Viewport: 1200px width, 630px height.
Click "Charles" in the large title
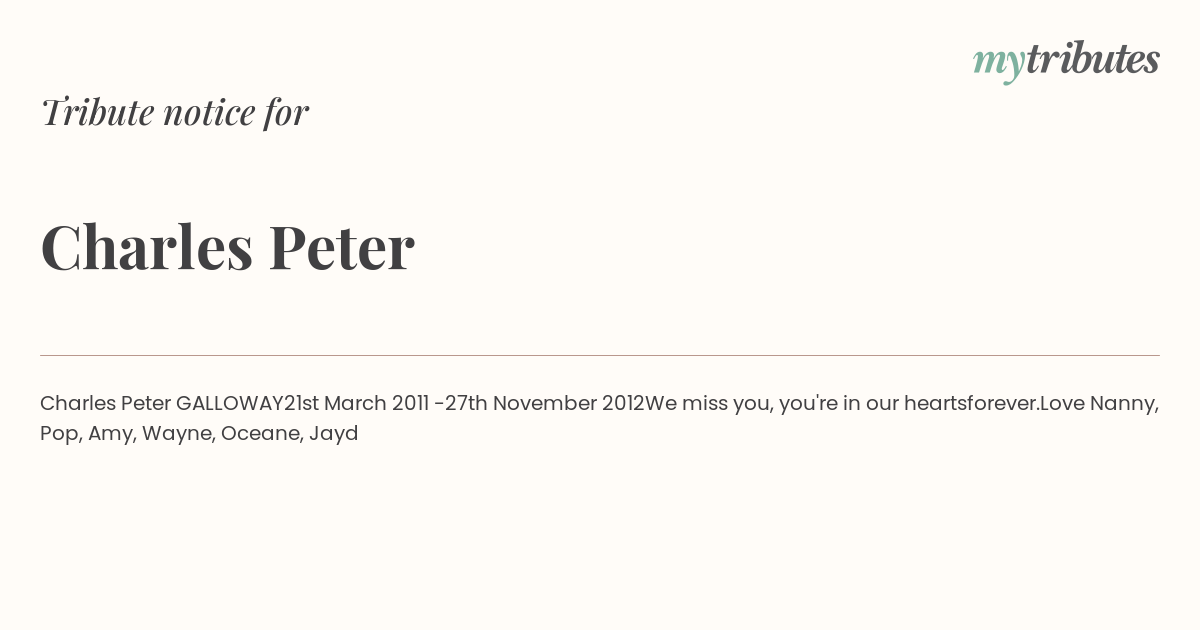click(146, 246)
